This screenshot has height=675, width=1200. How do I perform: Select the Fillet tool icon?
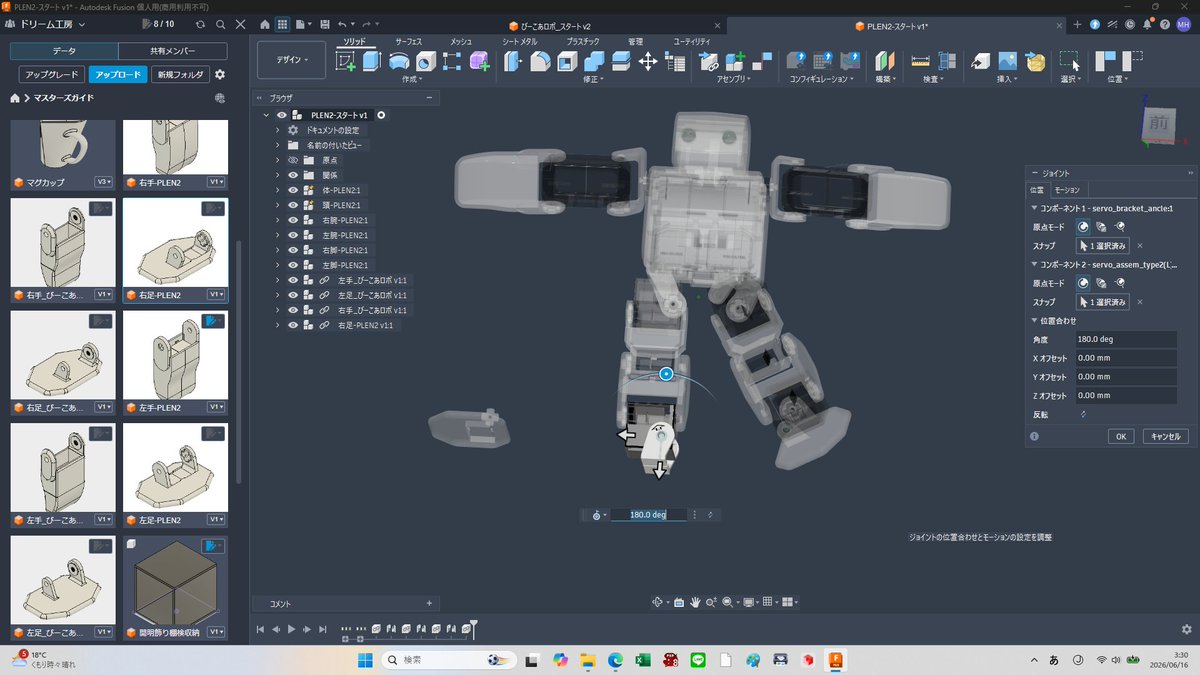(x=540, y=61)
